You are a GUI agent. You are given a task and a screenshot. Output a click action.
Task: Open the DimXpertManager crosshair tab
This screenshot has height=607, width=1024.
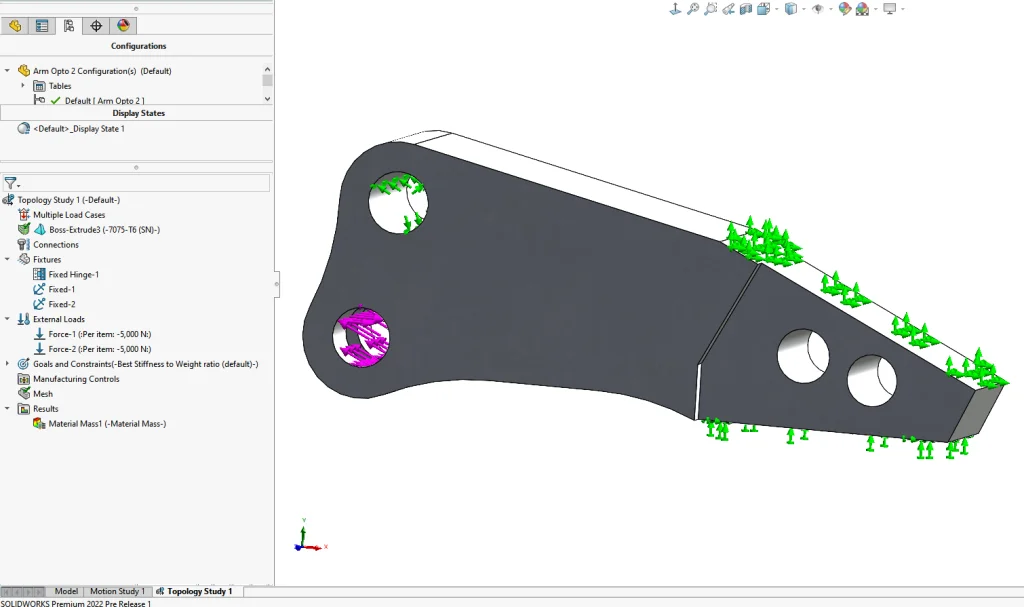click(96, 26)
